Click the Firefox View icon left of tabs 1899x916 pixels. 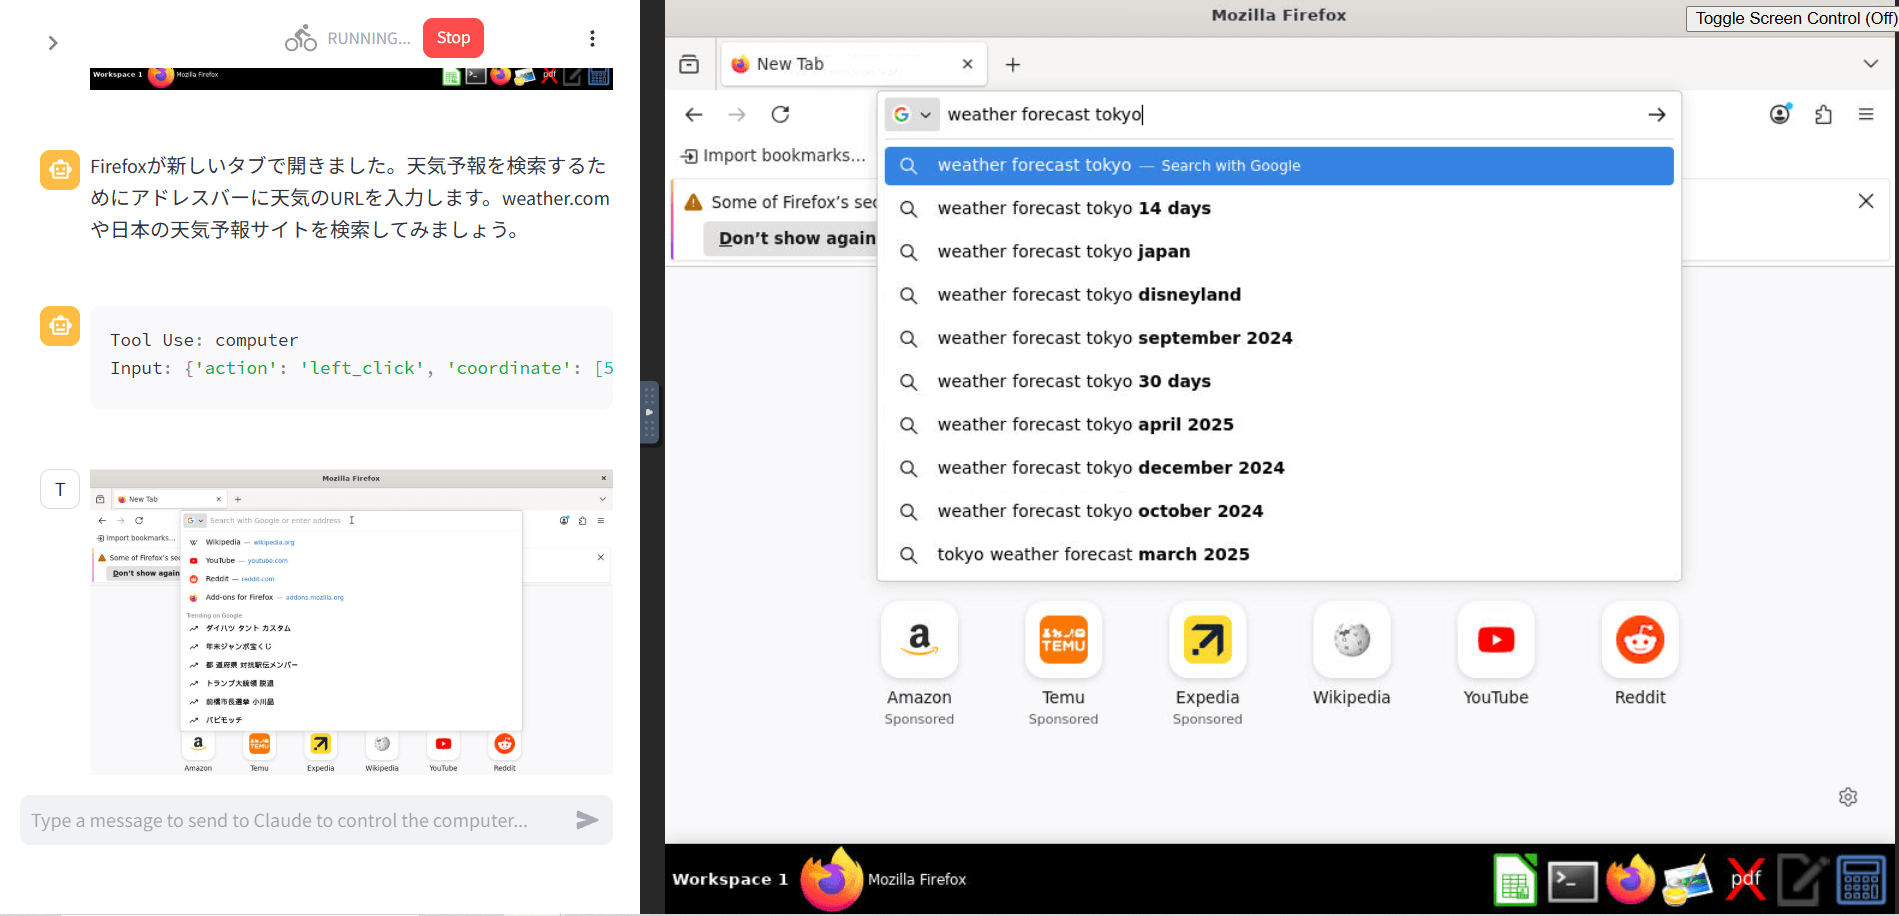(x=689, y=65)
